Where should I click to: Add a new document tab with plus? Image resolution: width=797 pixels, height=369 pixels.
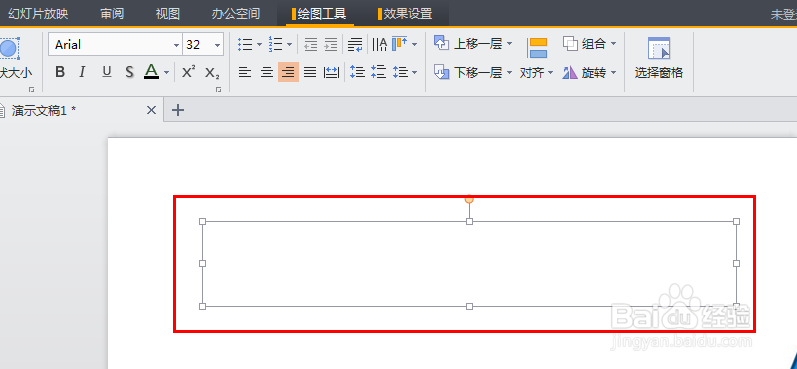coord(177,110)
